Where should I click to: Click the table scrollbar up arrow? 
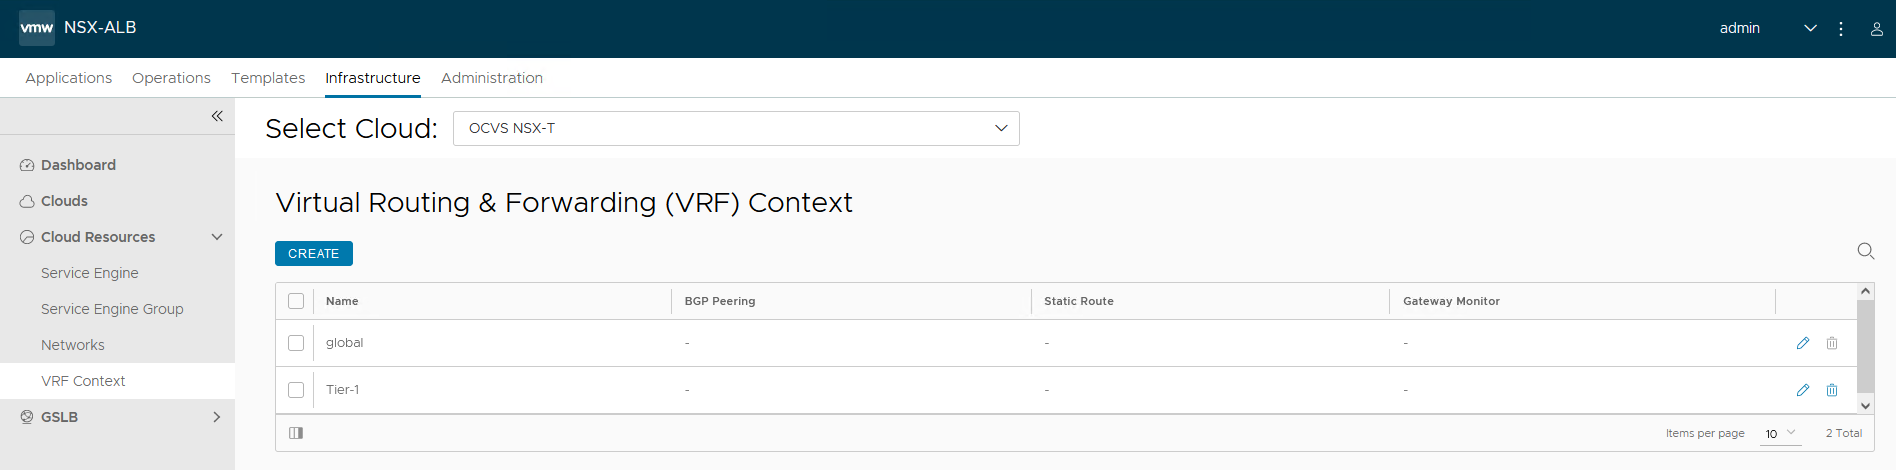pyautogui.click(x=1865, y=291)
